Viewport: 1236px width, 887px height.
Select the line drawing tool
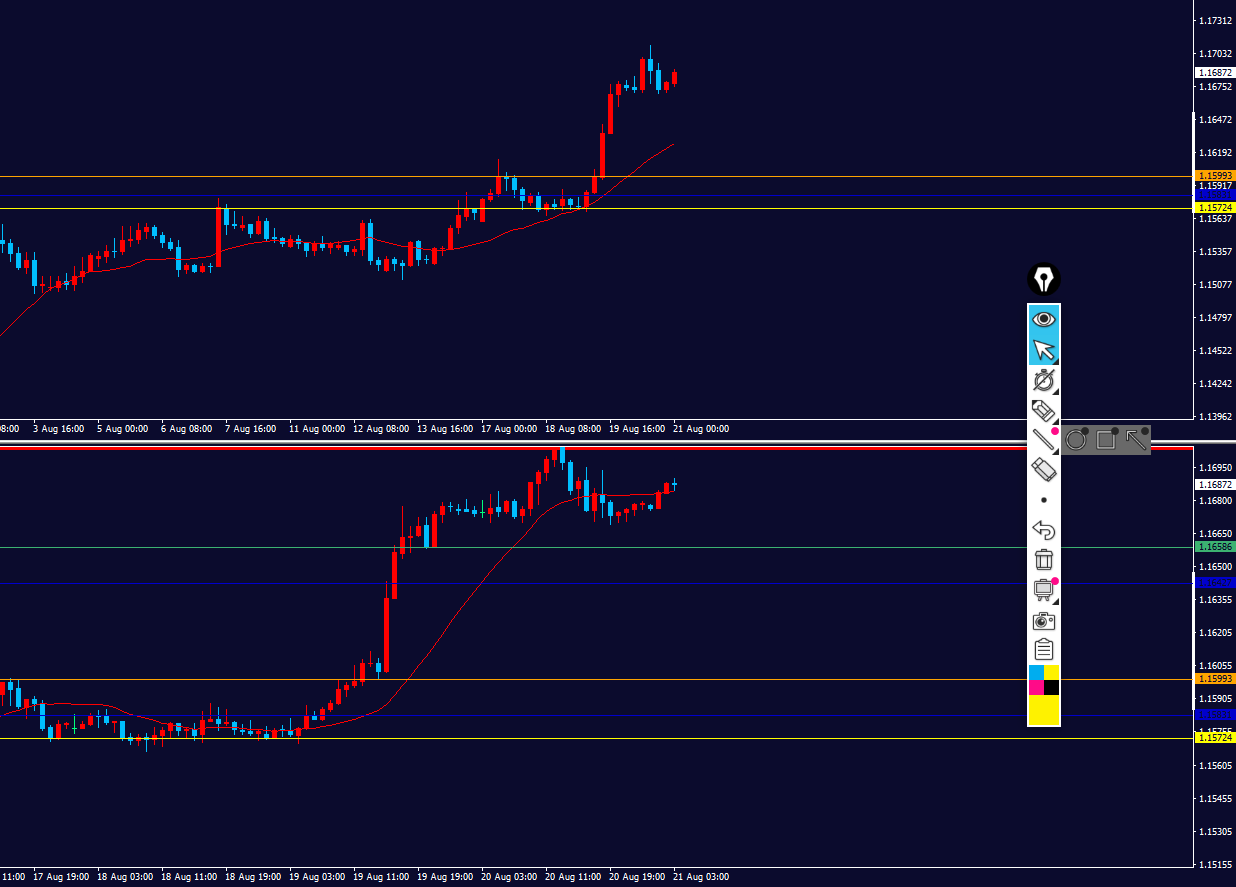click(x=1044, y=438)
